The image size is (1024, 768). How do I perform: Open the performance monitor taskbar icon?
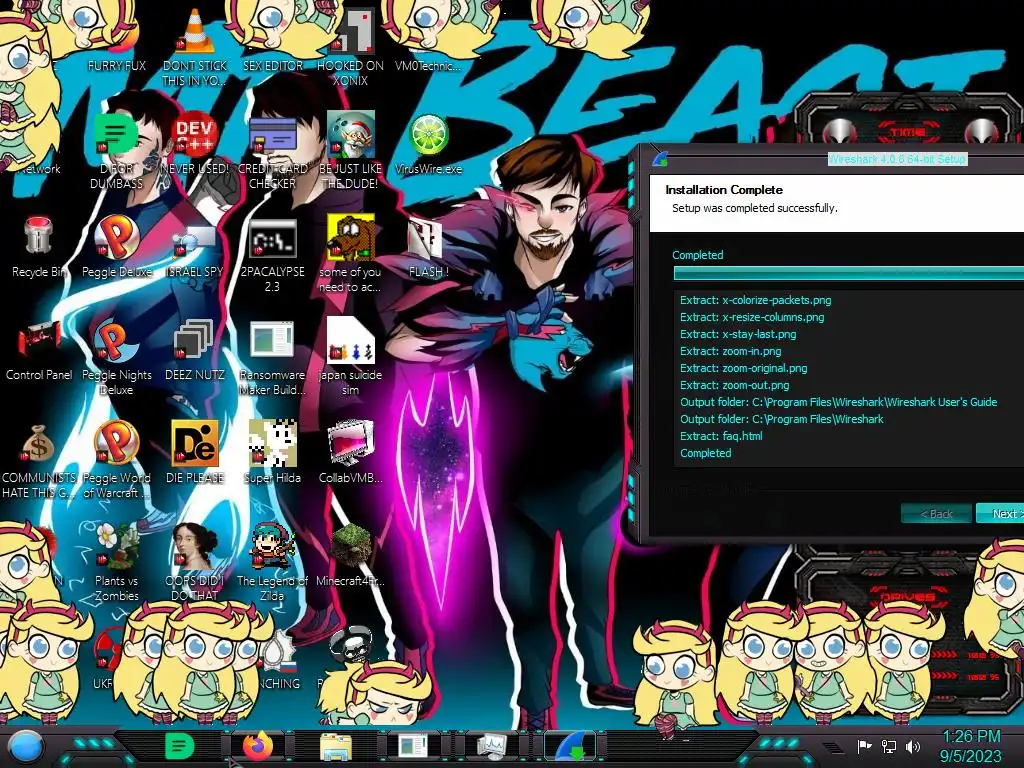(x=491, y=746)
